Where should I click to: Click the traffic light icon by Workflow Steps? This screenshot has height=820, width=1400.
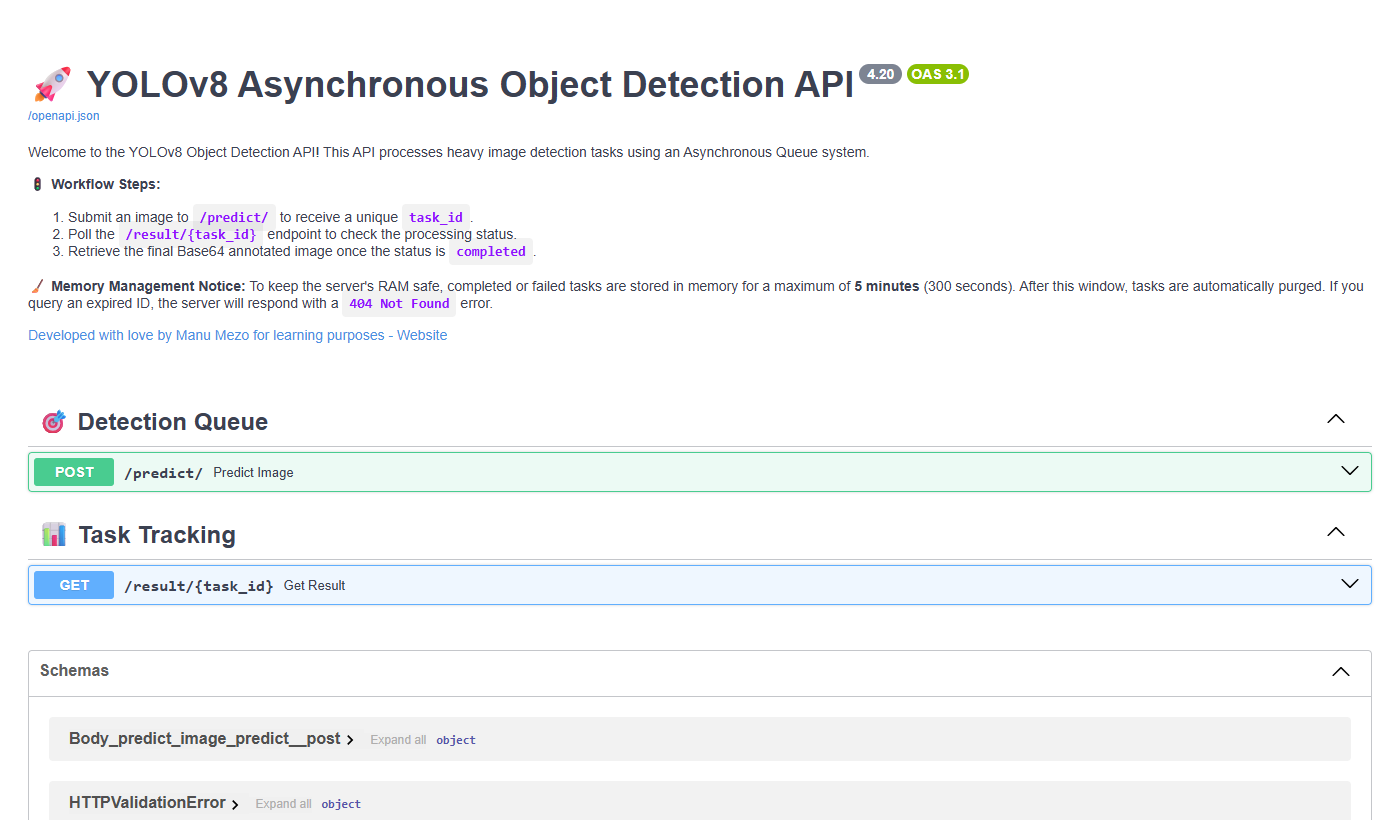click(x=37, y=184)
